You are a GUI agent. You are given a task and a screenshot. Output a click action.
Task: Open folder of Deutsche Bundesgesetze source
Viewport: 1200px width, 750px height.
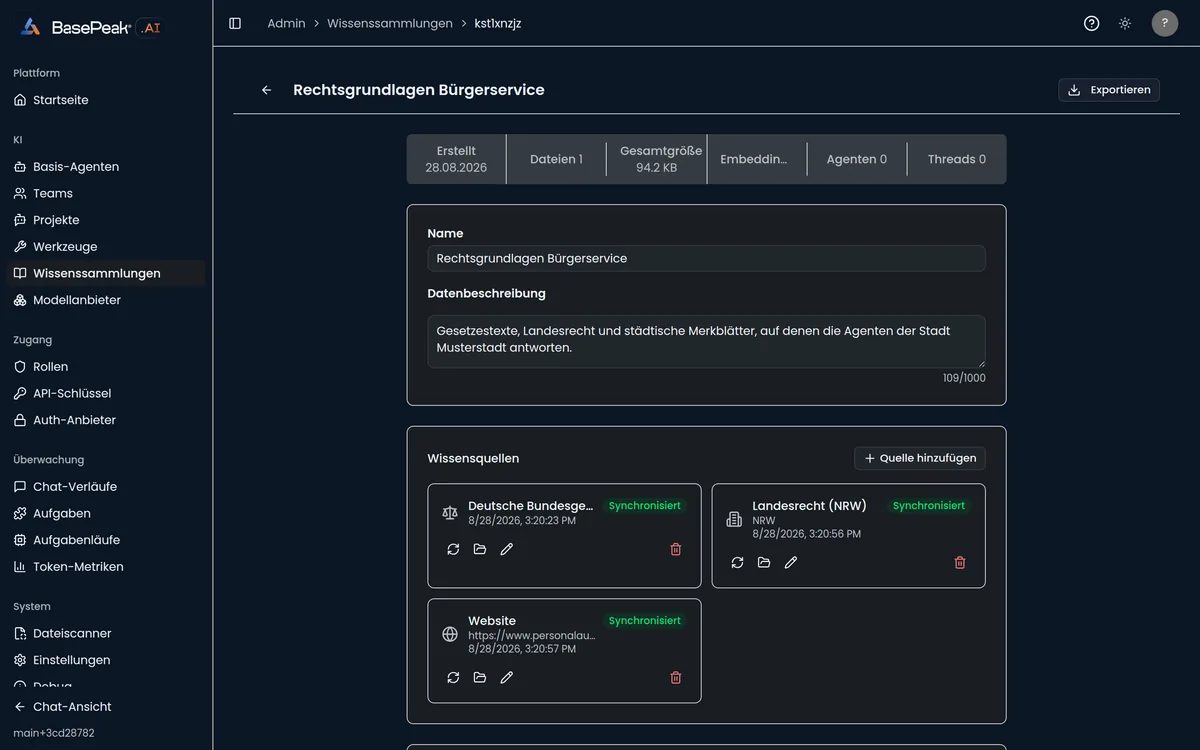(x=480, y=549)
